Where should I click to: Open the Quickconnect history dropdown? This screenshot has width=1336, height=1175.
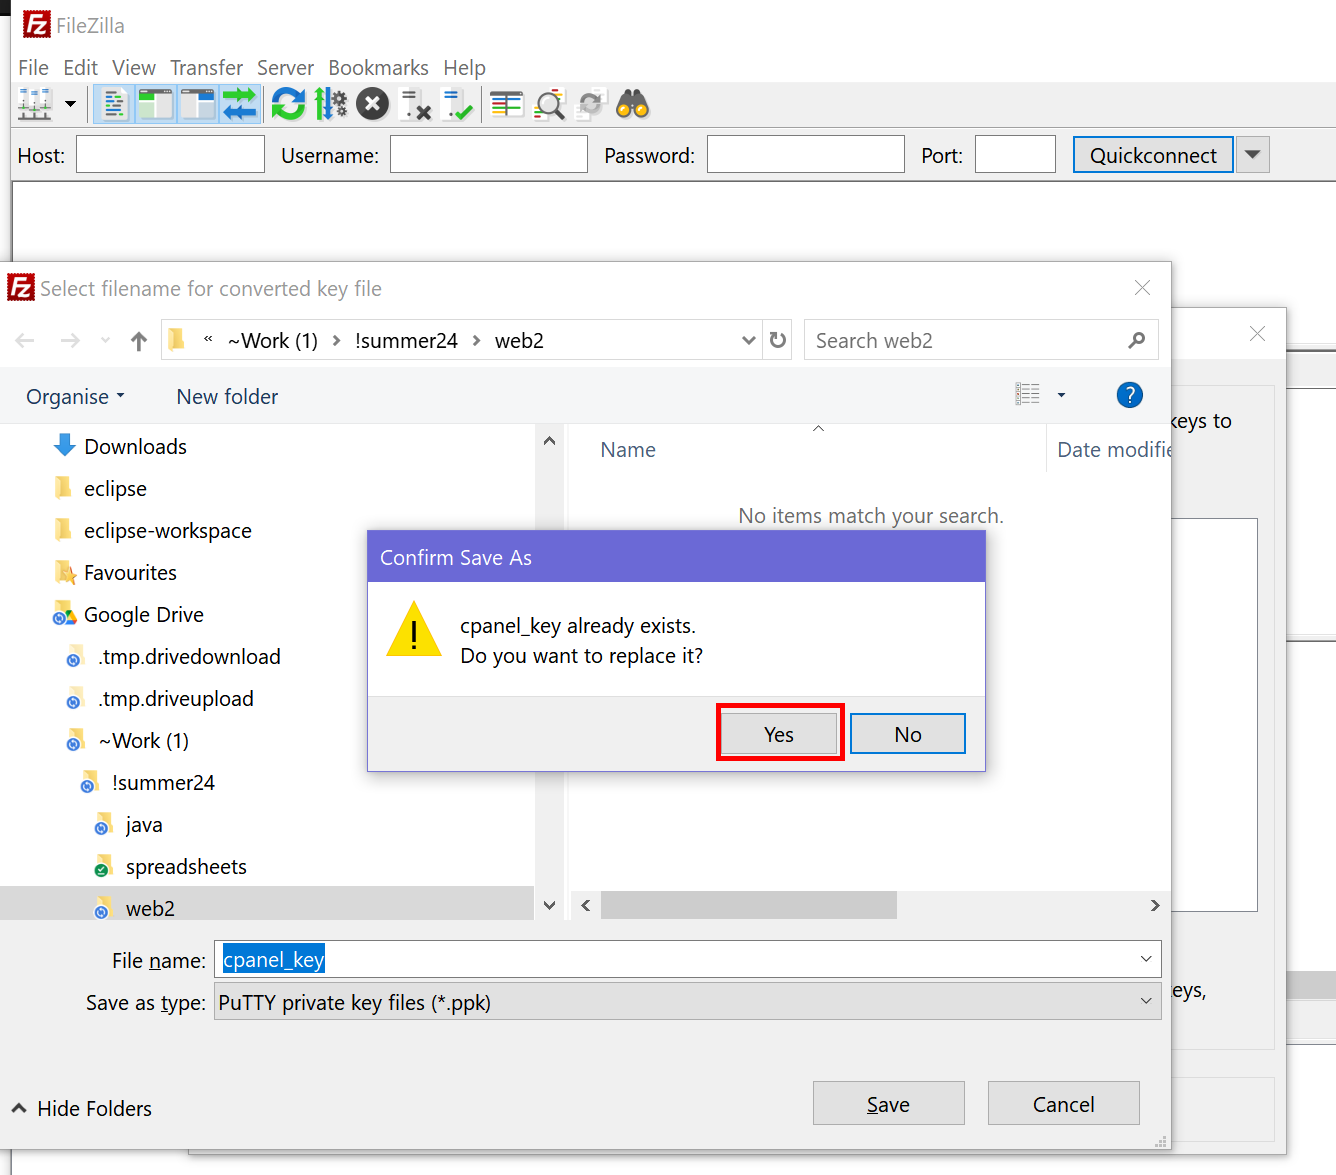click(1252, 155)
